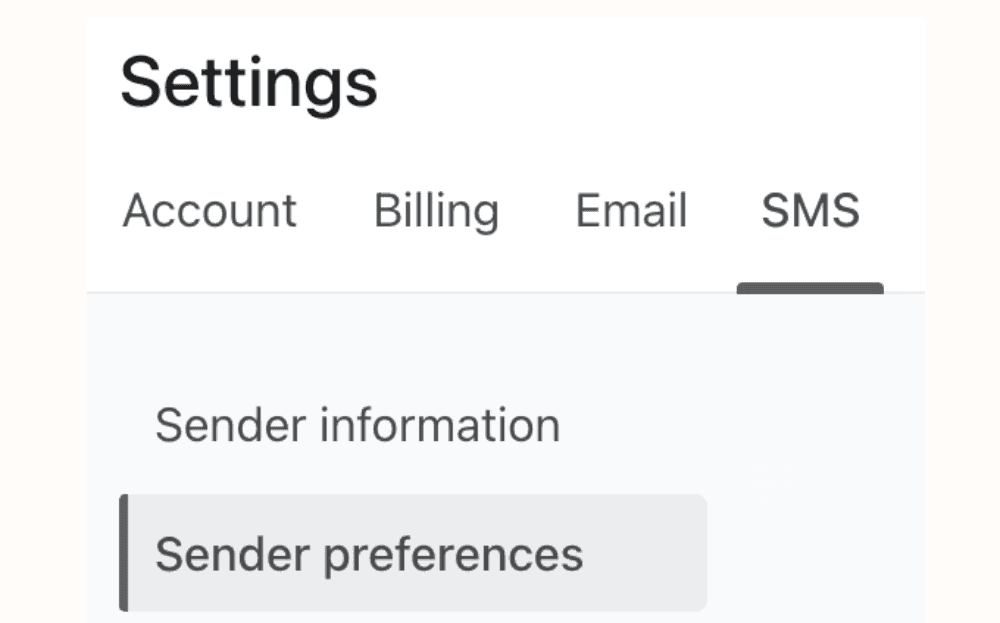Show Billing settings page
The image size is (1000, 623).
pyautogui.click(x=436, y=210)
